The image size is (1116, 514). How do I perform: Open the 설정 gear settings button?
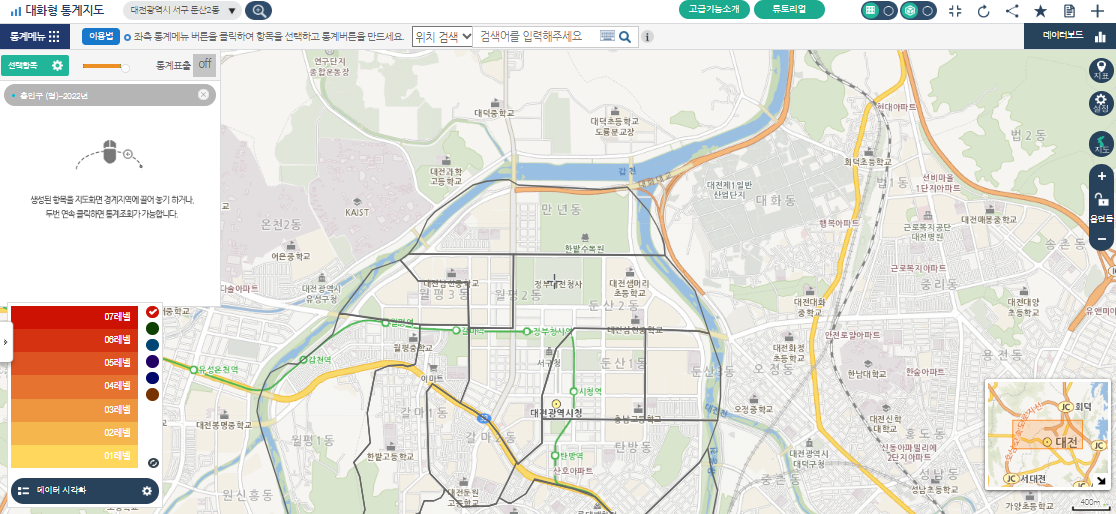(1101, 103)
